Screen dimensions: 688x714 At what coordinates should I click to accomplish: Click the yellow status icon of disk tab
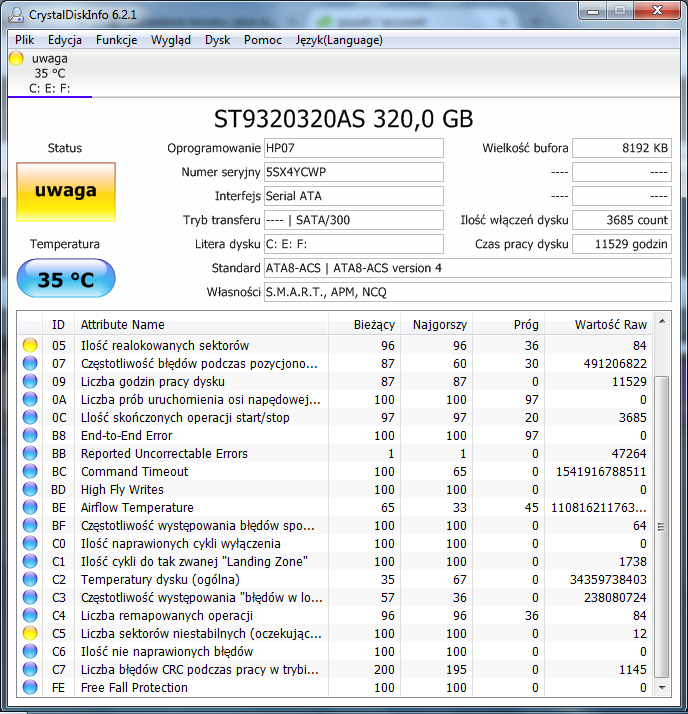(x=16, y=58)
